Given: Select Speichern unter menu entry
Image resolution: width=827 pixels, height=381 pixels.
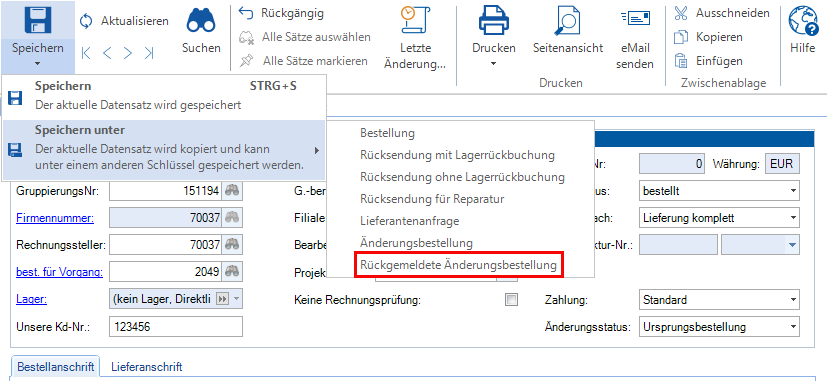Looking at the screenshot, I should (x=165, y=150).
